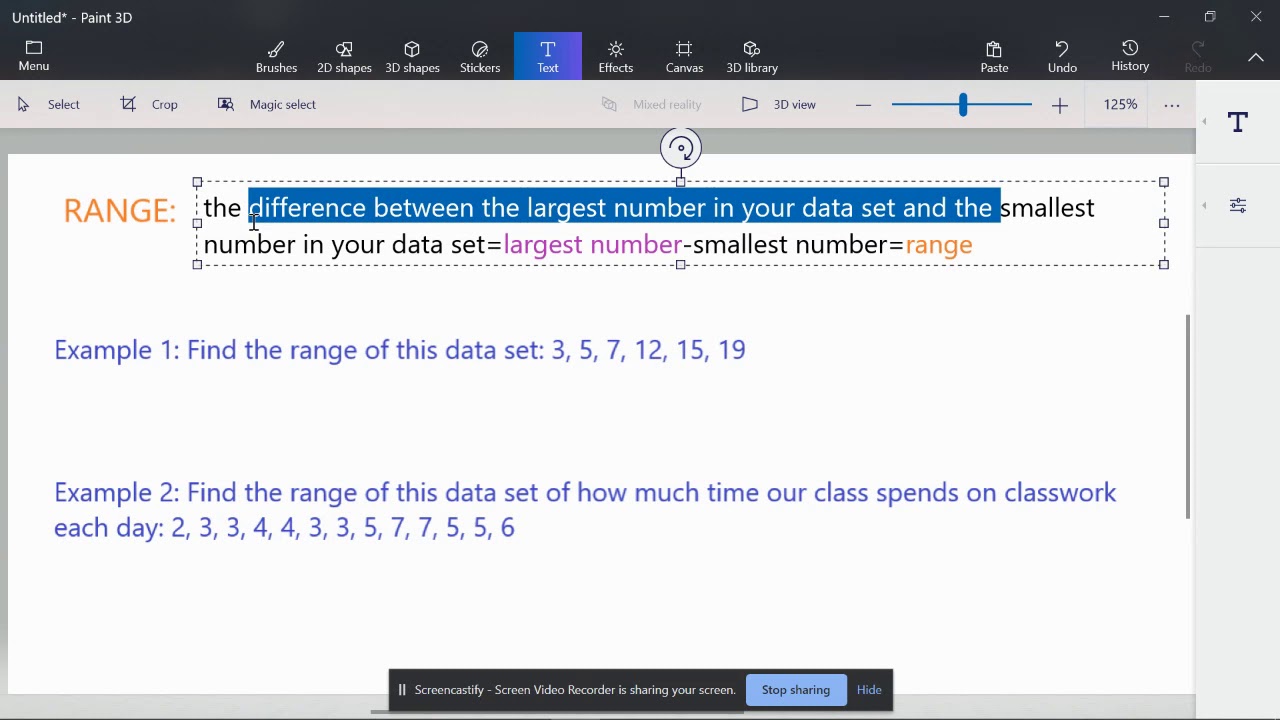1280x720 pixels.
Task: Click Stop sharing in Screencastify bar
Action: [x=796, y=690]
